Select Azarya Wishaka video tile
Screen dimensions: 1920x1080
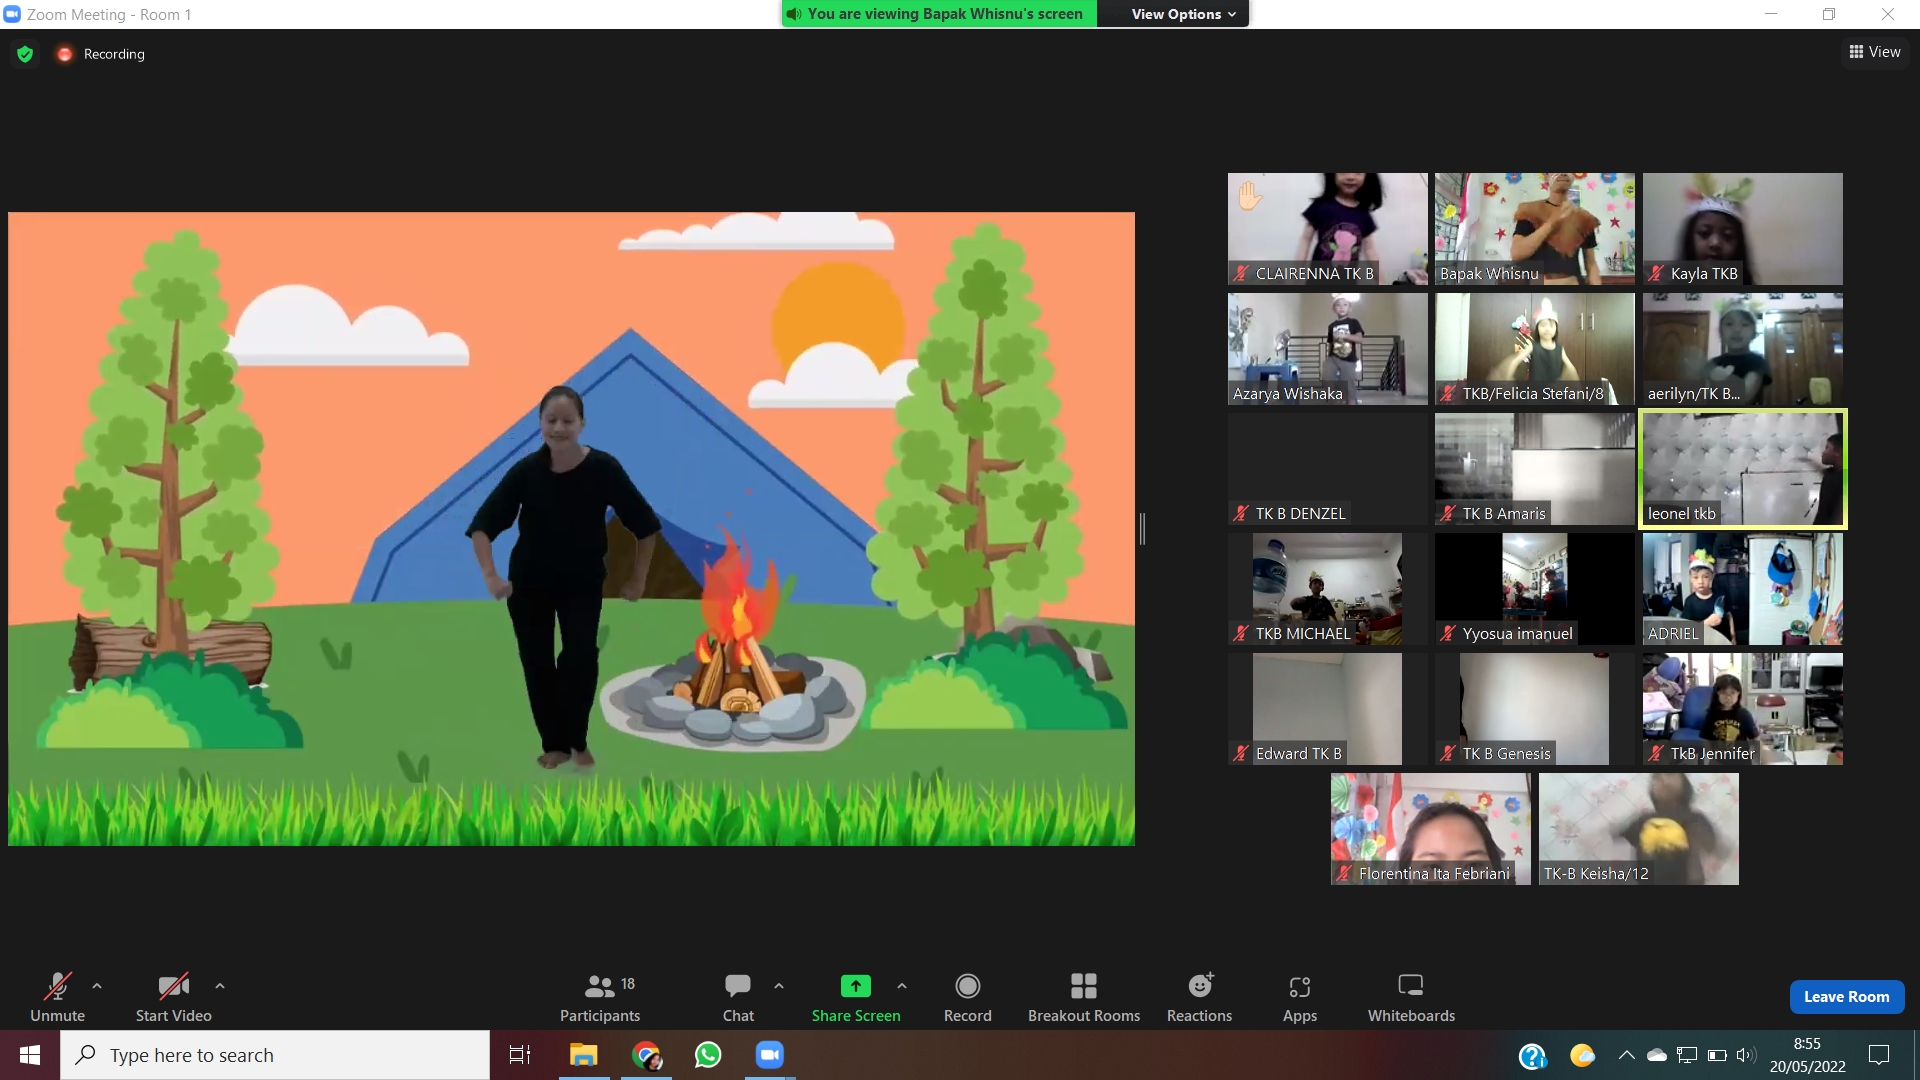[1327, 349]
